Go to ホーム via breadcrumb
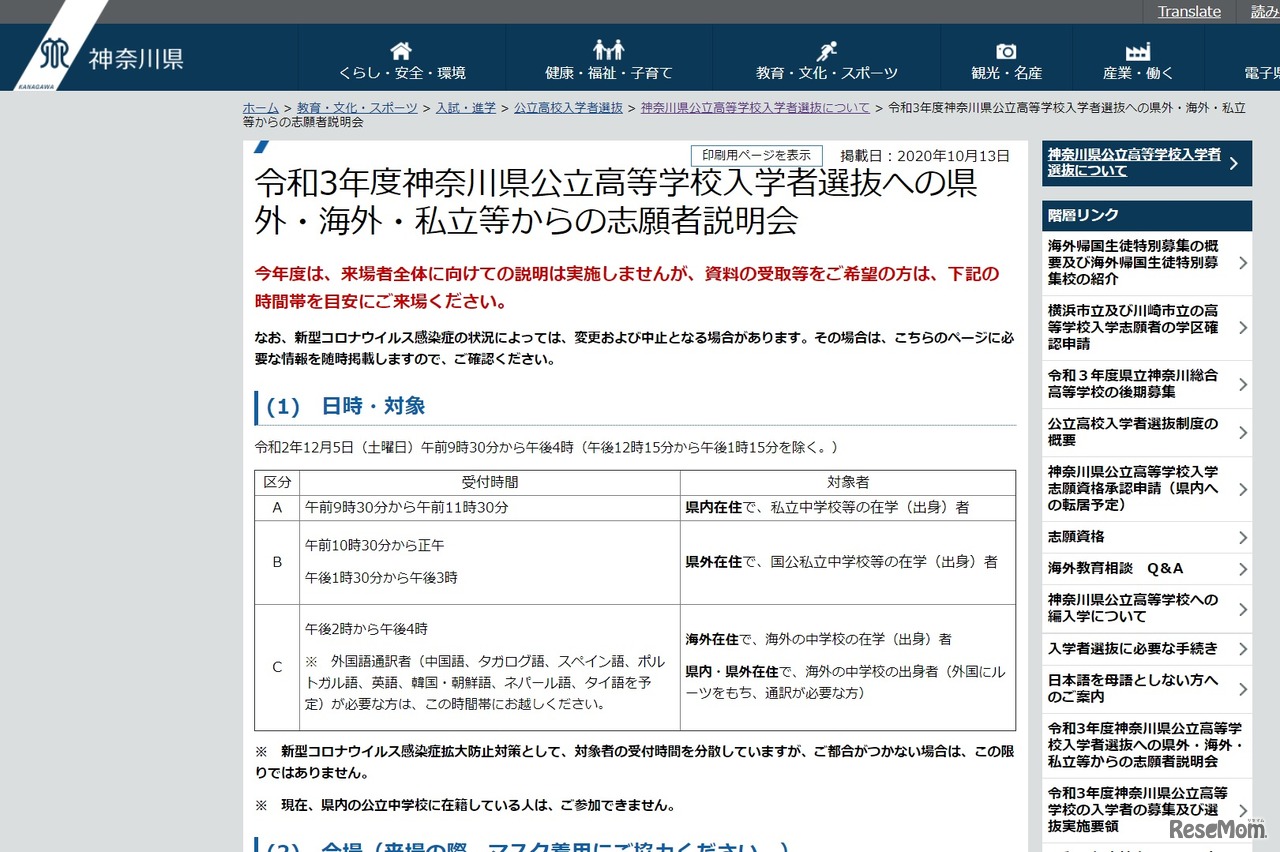 260,107
